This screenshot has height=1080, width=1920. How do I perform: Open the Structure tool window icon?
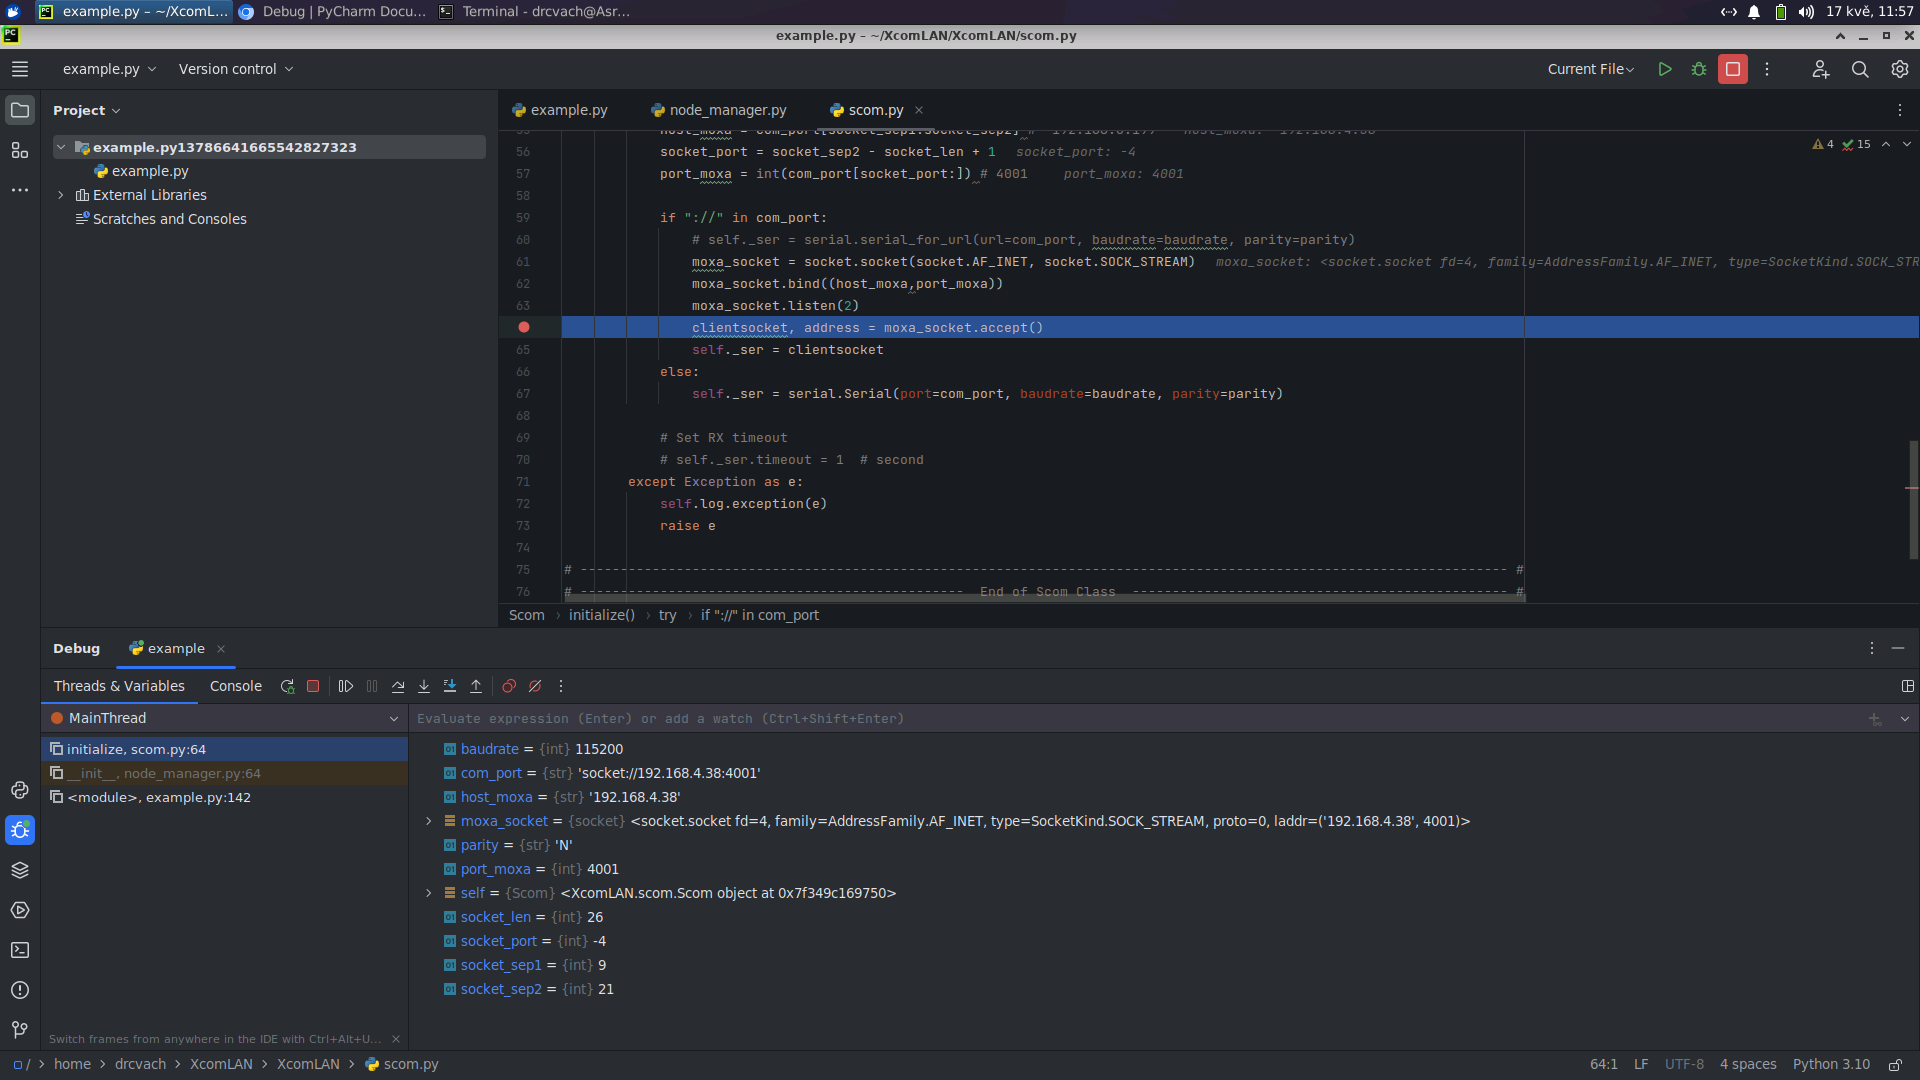pos(20,150)
